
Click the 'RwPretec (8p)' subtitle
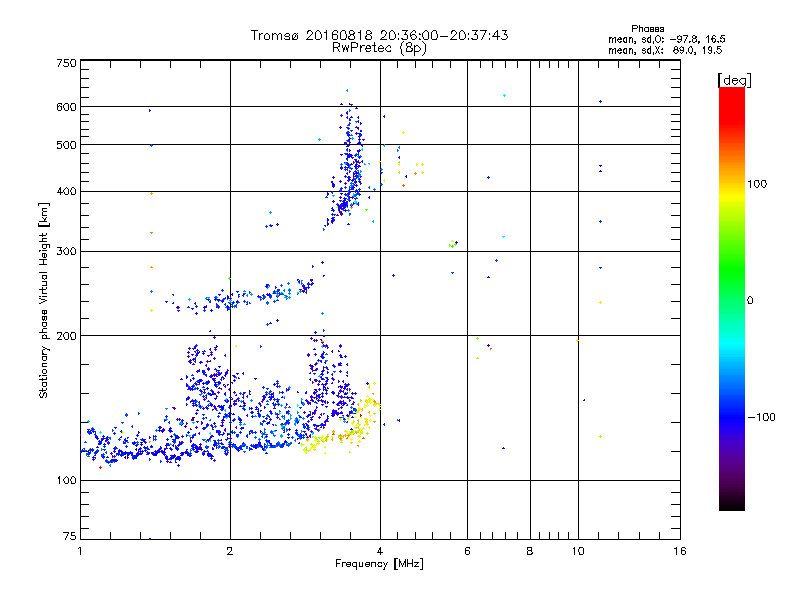[x=379, y=48]
